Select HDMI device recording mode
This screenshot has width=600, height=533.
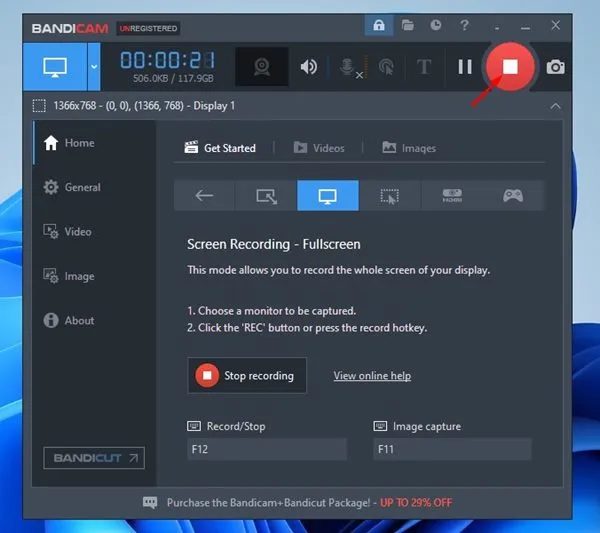pyautogui.click(x=452, y=196)
